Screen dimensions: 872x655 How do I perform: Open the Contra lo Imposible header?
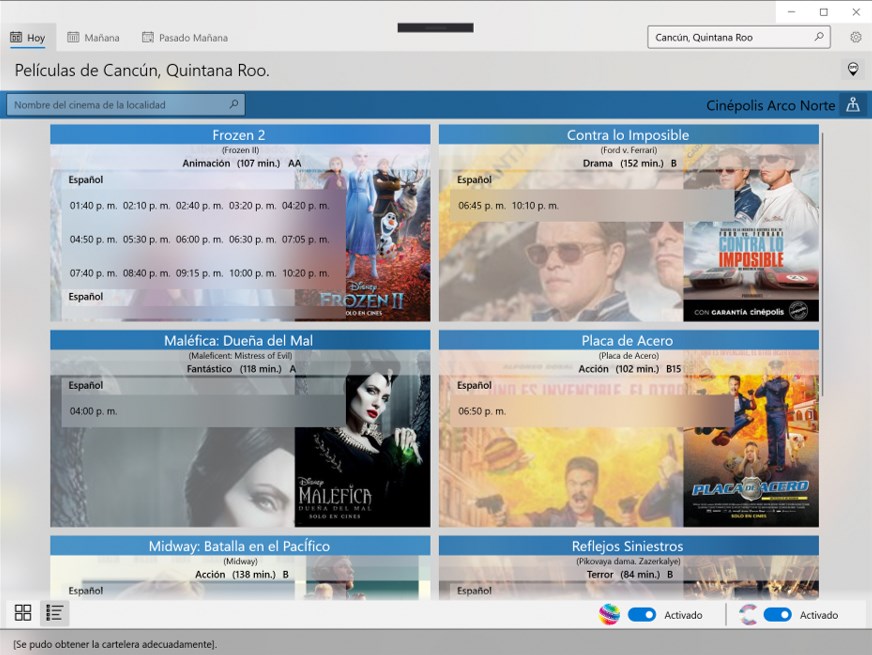628,135
